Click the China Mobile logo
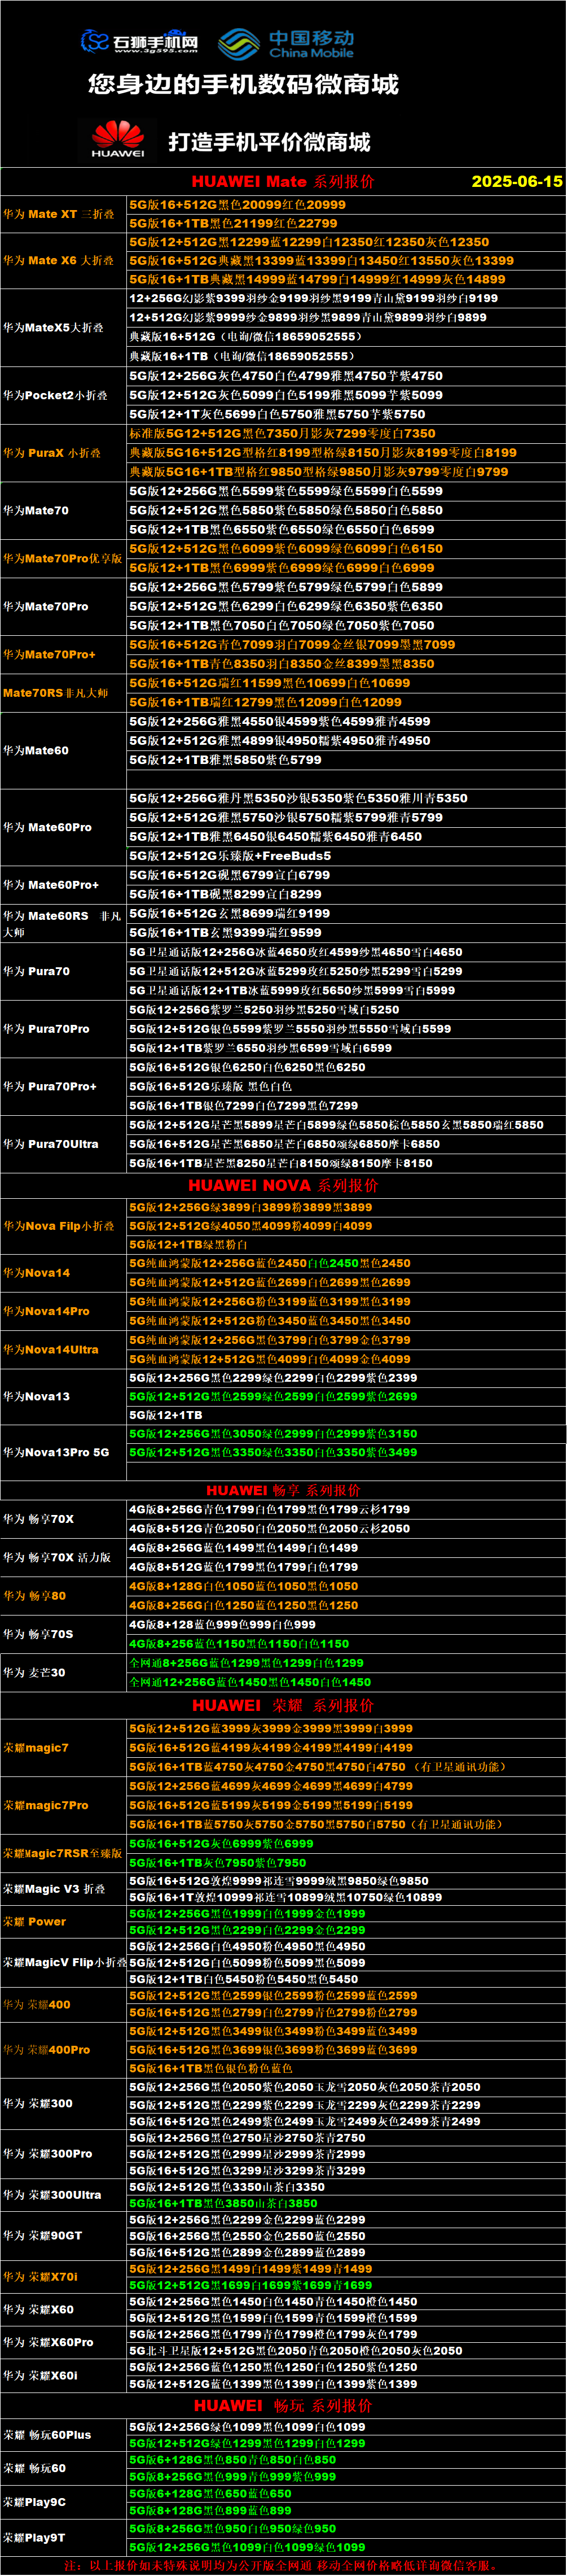567x2576 pixels. [286, 44]
